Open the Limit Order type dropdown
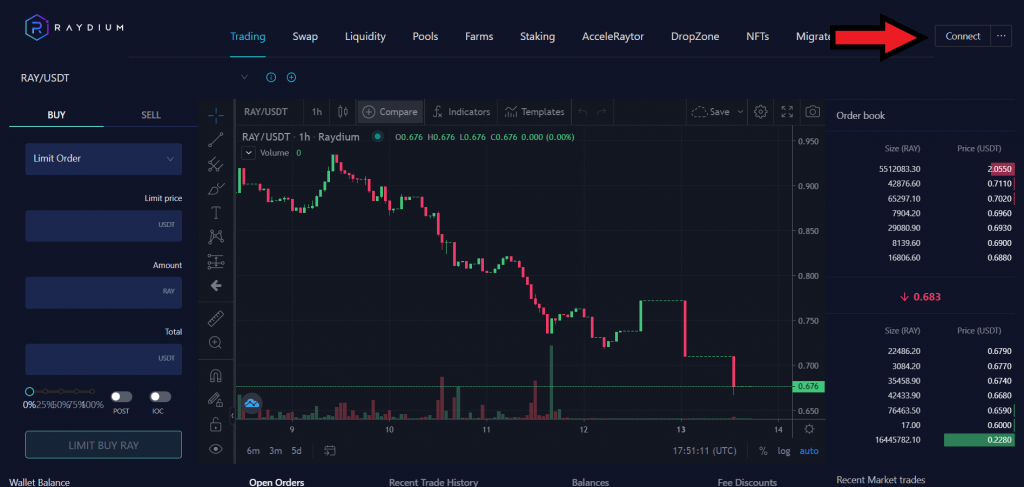This screenshot has height=487, width=1024. [104, 158]
